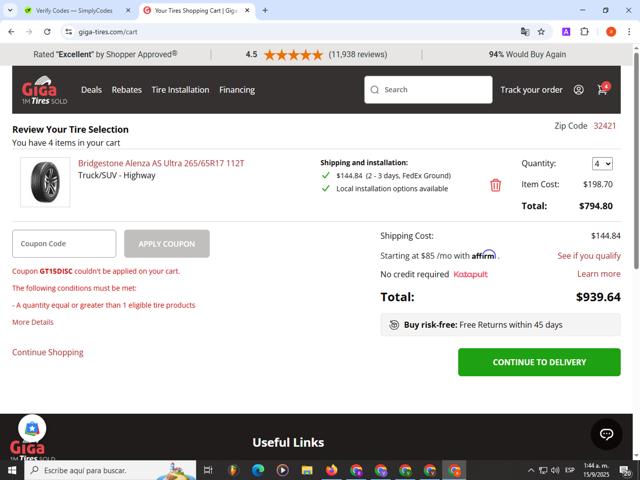Click the address bar URL giga-tires.com/cart
The image size is (640, 480).
108,32
